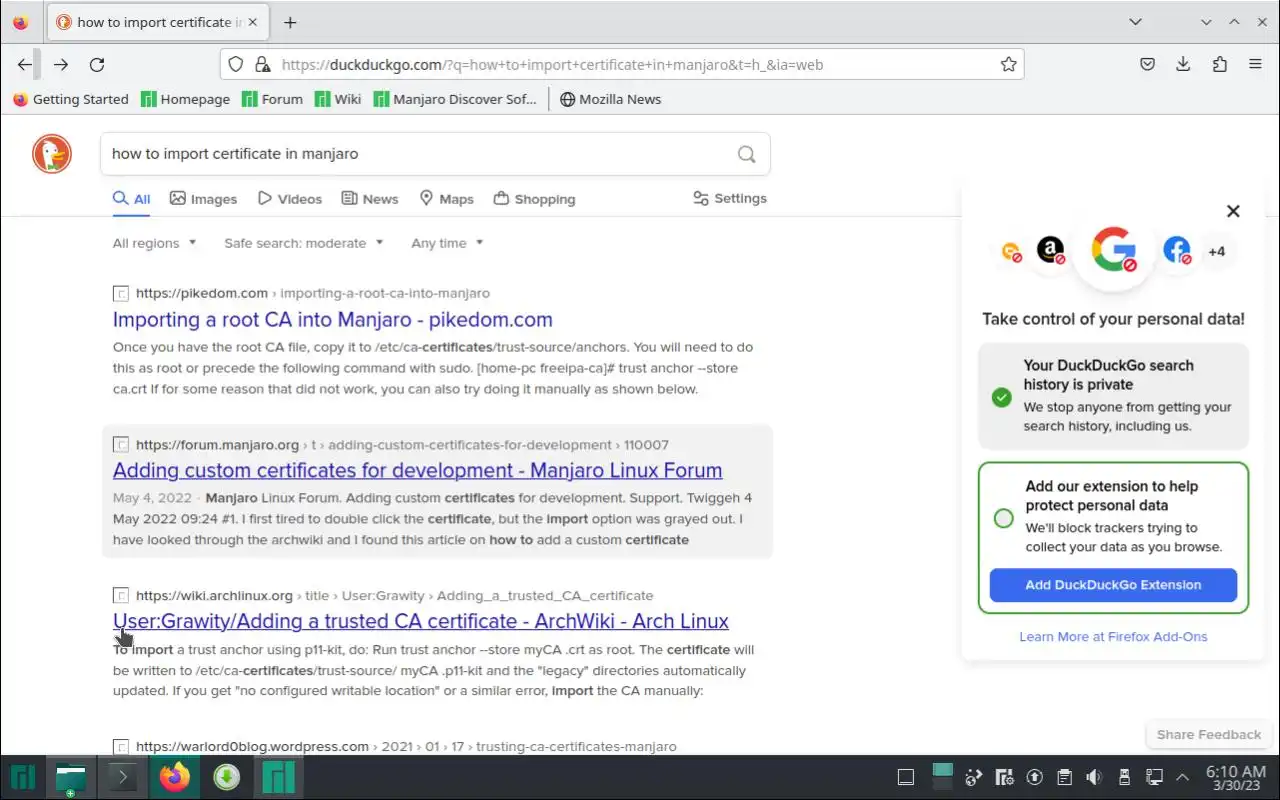Open the Firefox View icon
This screenshot has width=1280, height=800.
[20, 22]
